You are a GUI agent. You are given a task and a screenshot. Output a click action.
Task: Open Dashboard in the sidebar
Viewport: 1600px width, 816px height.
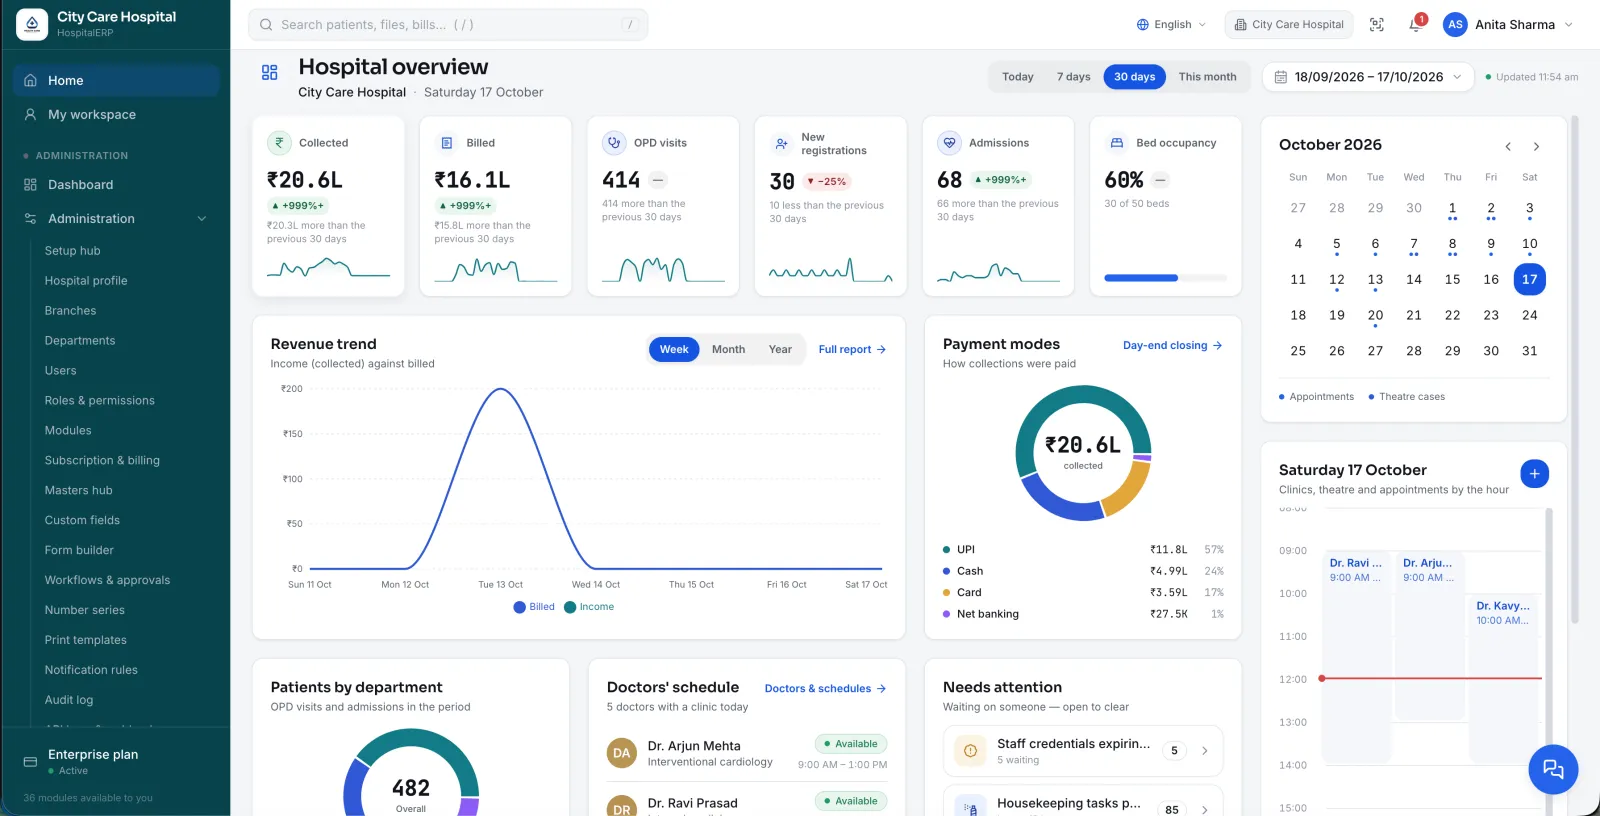[x=116, y=185]
